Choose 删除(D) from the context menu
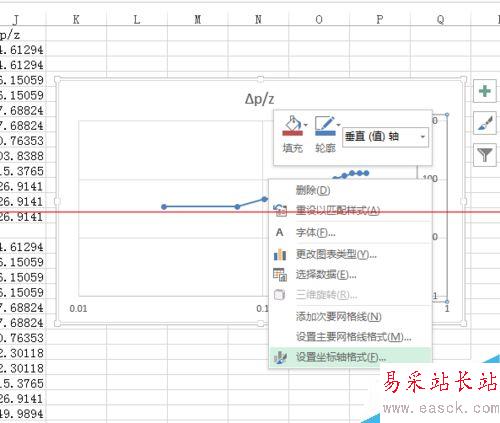500x423 pixels. [x=350, y=190]
